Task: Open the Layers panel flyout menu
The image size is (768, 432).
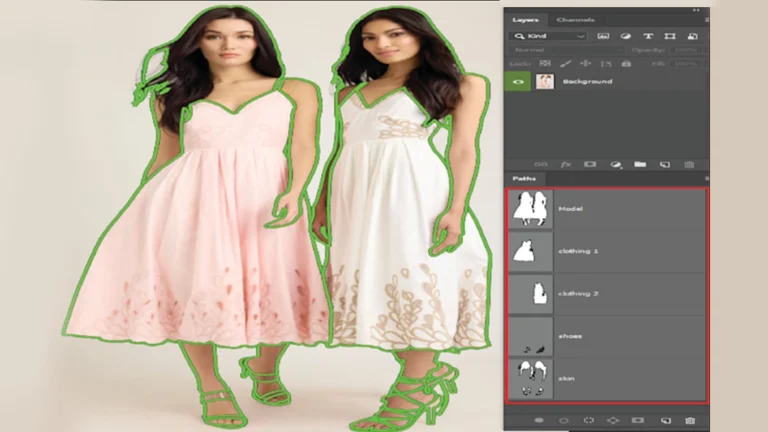Action: [x=706, y=20]
